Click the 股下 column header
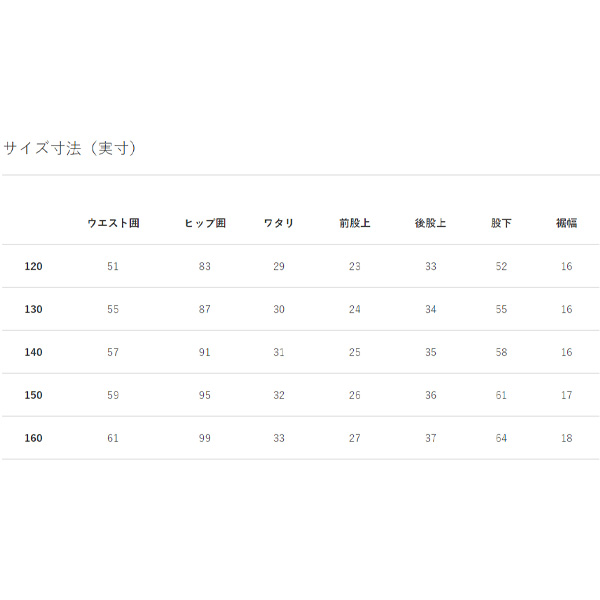600x600 pixels. (x=501, y=223)
